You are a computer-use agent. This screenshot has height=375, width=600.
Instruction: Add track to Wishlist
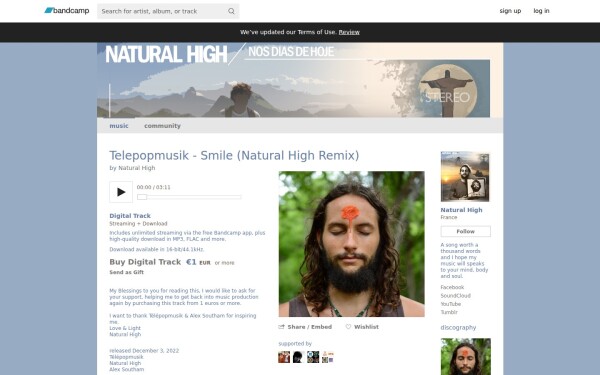coord(366,327)
